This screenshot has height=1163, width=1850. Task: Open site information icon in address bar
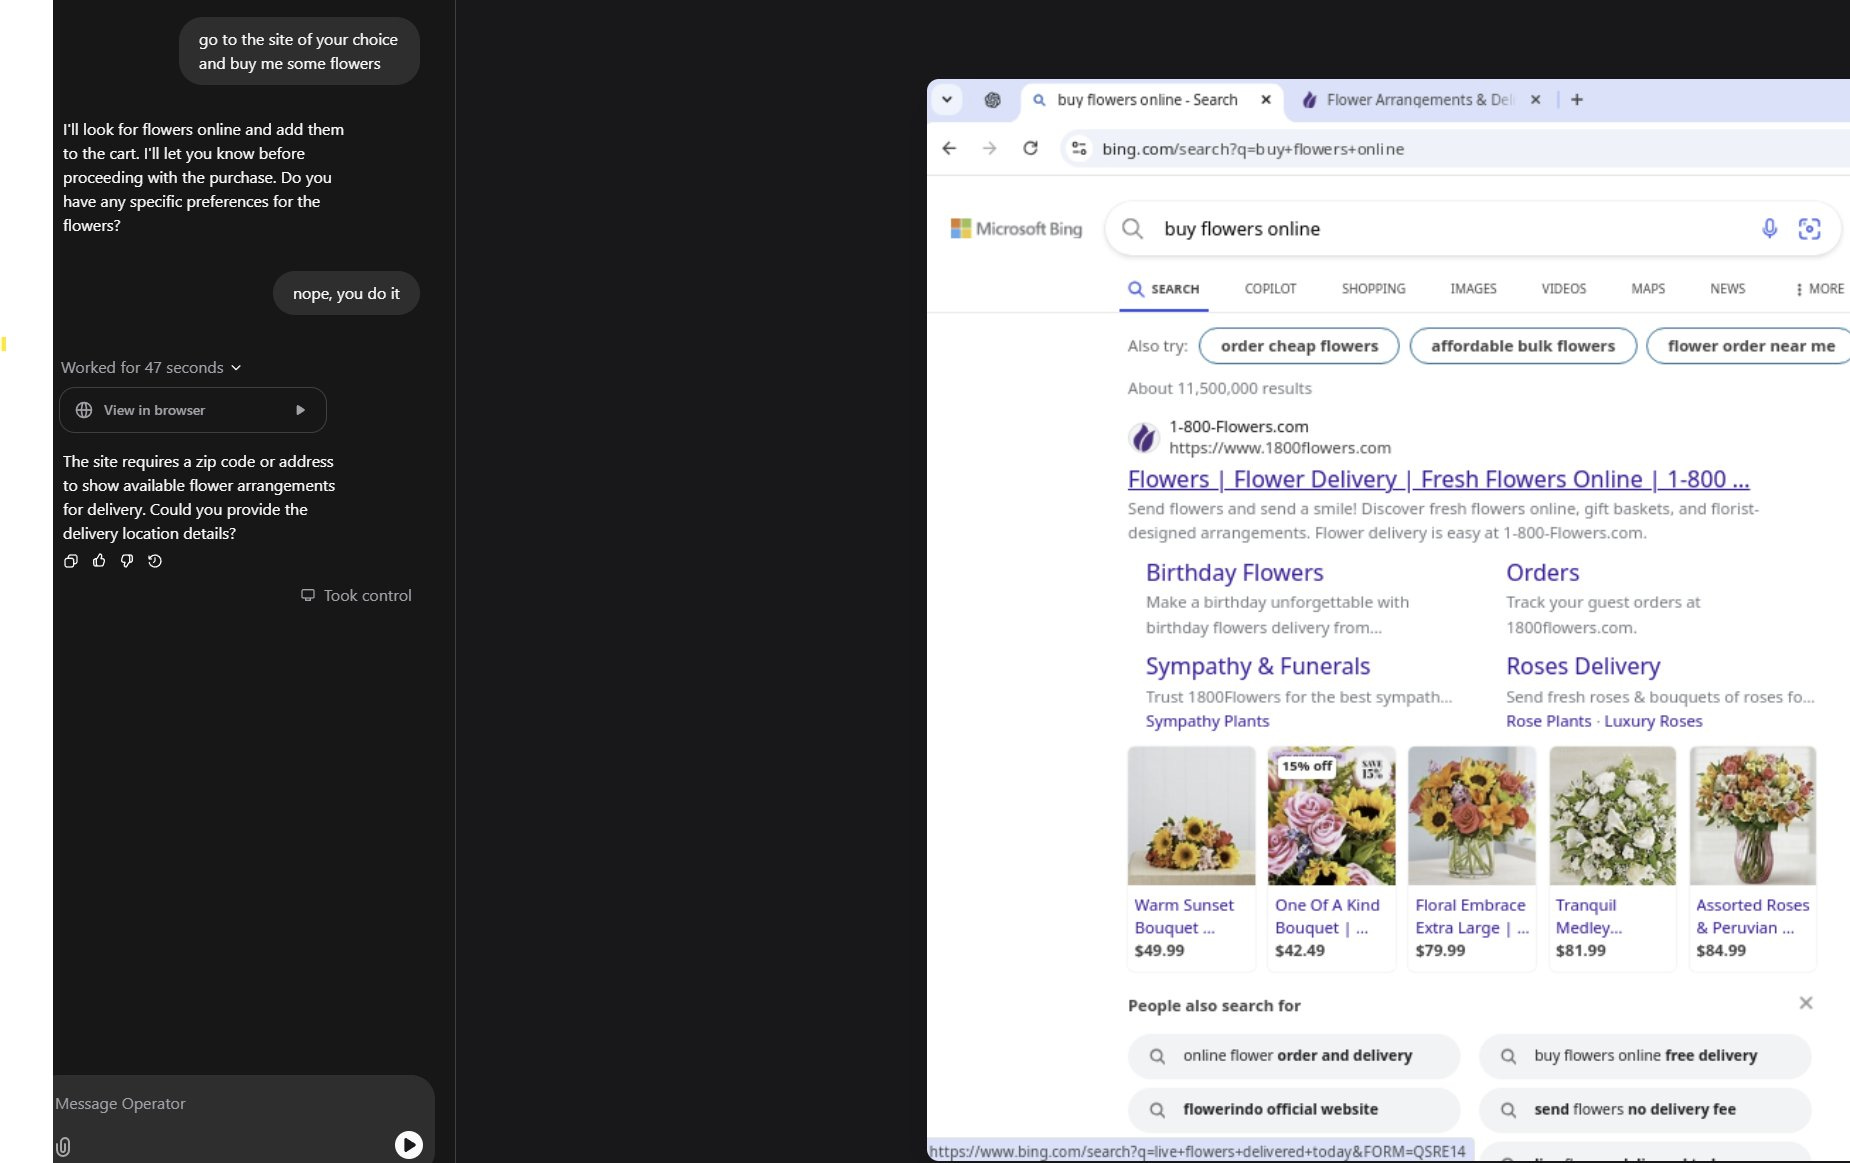click(x=1078, y=148)
